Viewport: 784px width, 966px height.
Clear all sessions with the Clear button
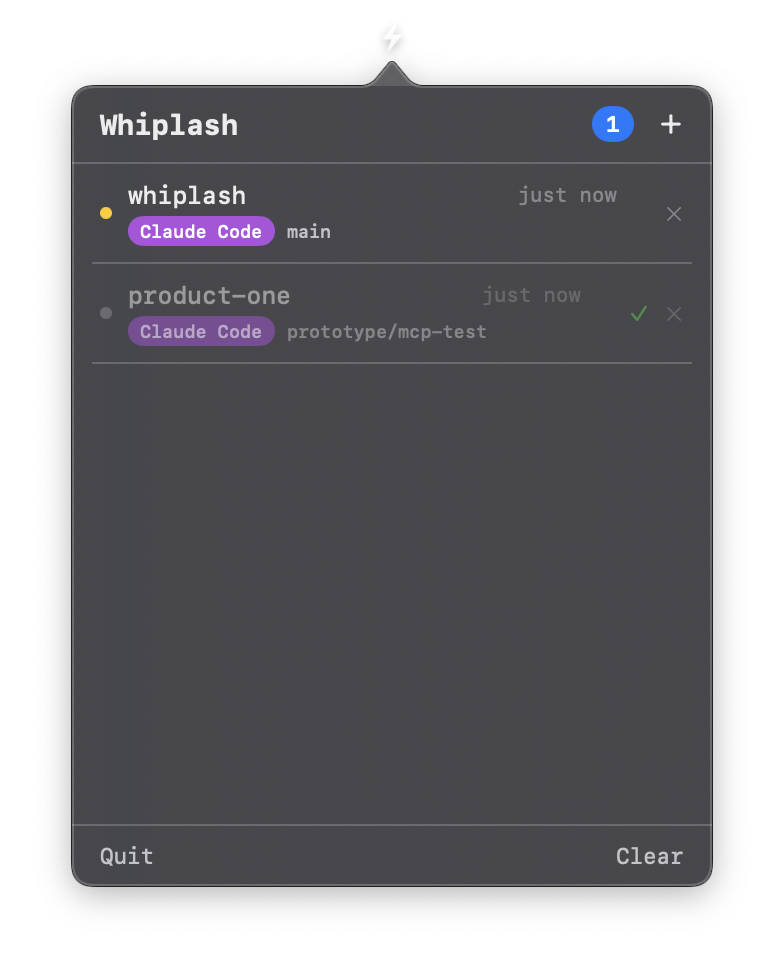(x=648, y=856)
